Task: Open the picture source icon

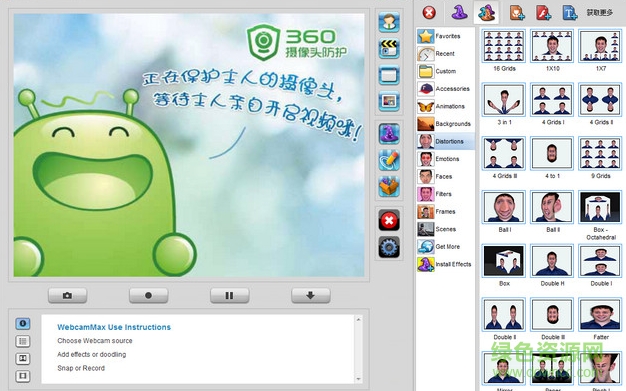Action: 389,101
